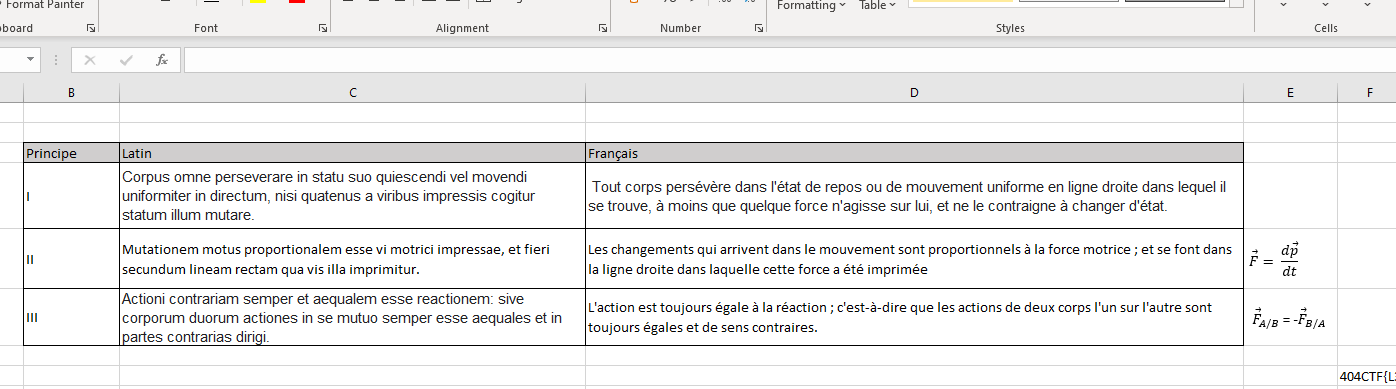Open the Conditional Formatting dropdown
The width and height of the screenshot is (1396, 389).
coord(811,5)
